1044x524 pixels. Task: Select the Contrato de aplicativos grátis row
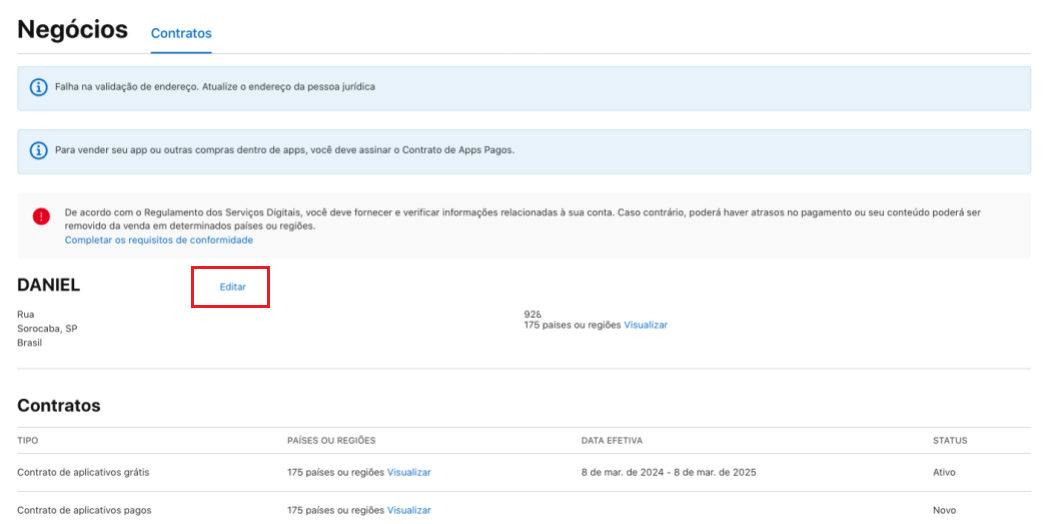(x=83, y=472)
